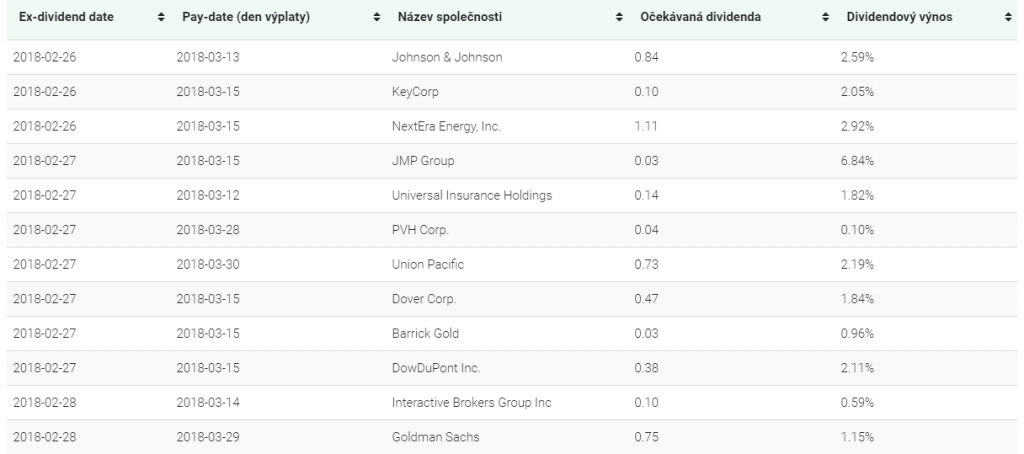Click sort arrows on Dividendový výnos column
Image resolution: width=1024 pixels, height=454 pixels.
point(1007,19)
